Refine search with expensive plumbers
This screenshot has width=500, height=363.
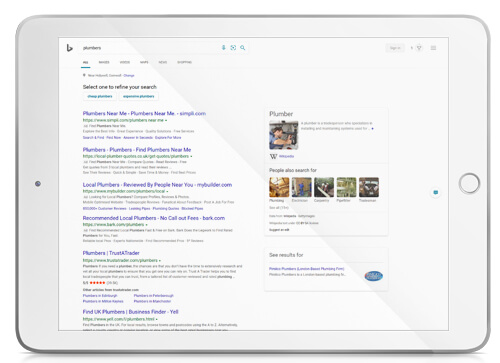coord(139,96)
